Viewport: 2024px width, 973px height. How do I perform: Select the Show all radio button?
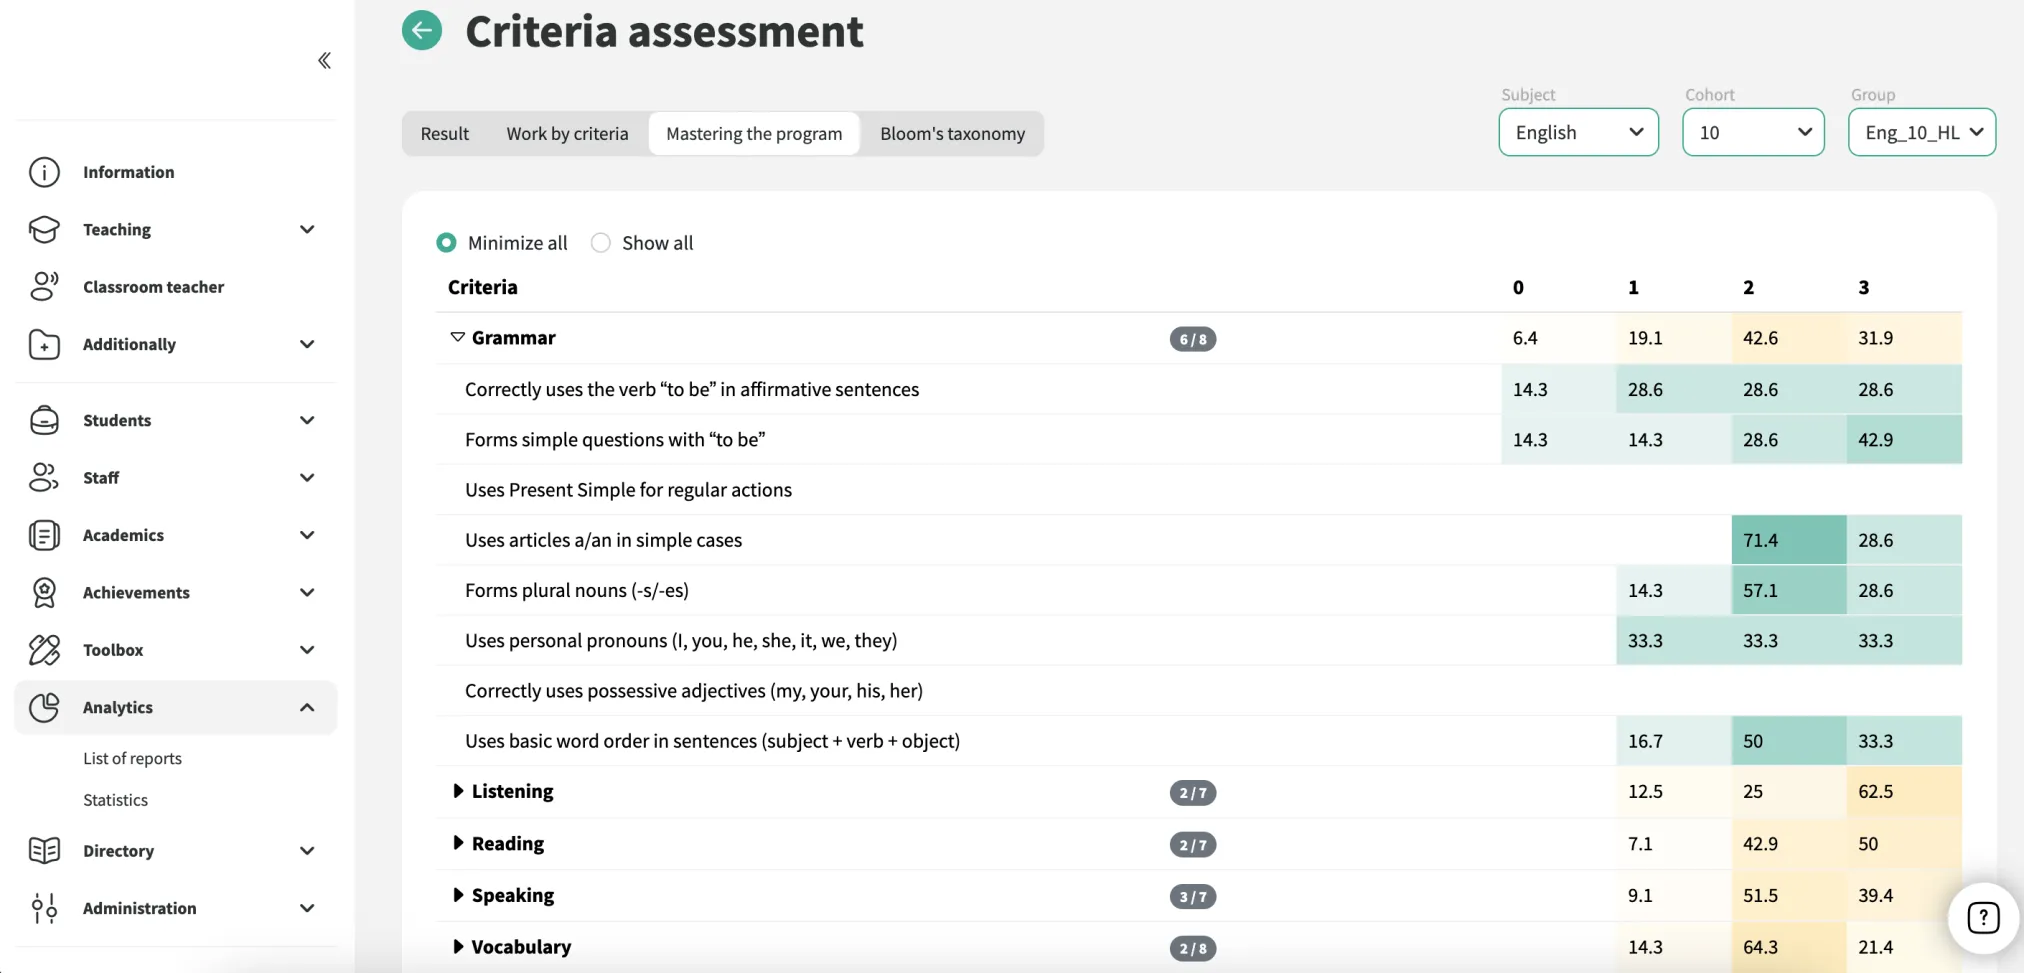click(x=600, y=243)
